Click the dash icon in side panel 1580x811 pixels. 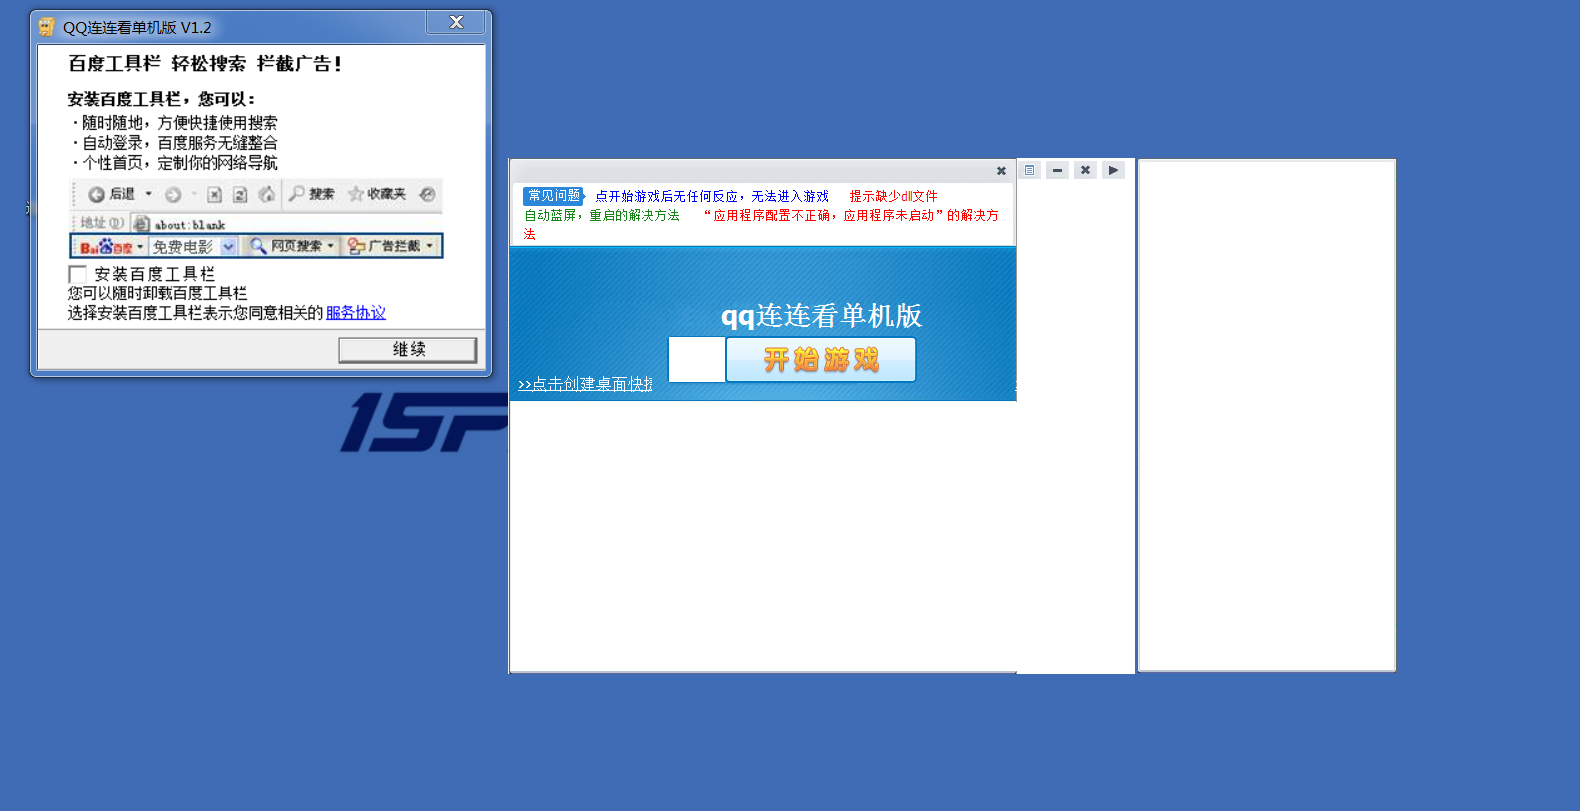(x=1057, y=170)
